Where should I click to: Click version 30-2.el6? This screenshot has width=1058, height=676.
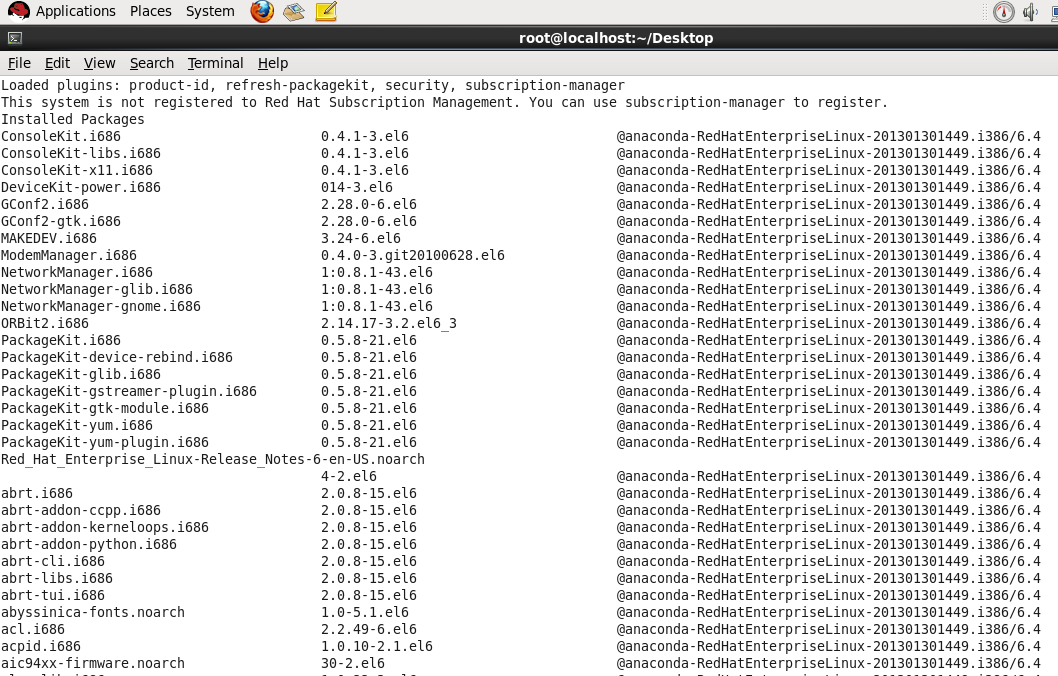tap(353, 663)
